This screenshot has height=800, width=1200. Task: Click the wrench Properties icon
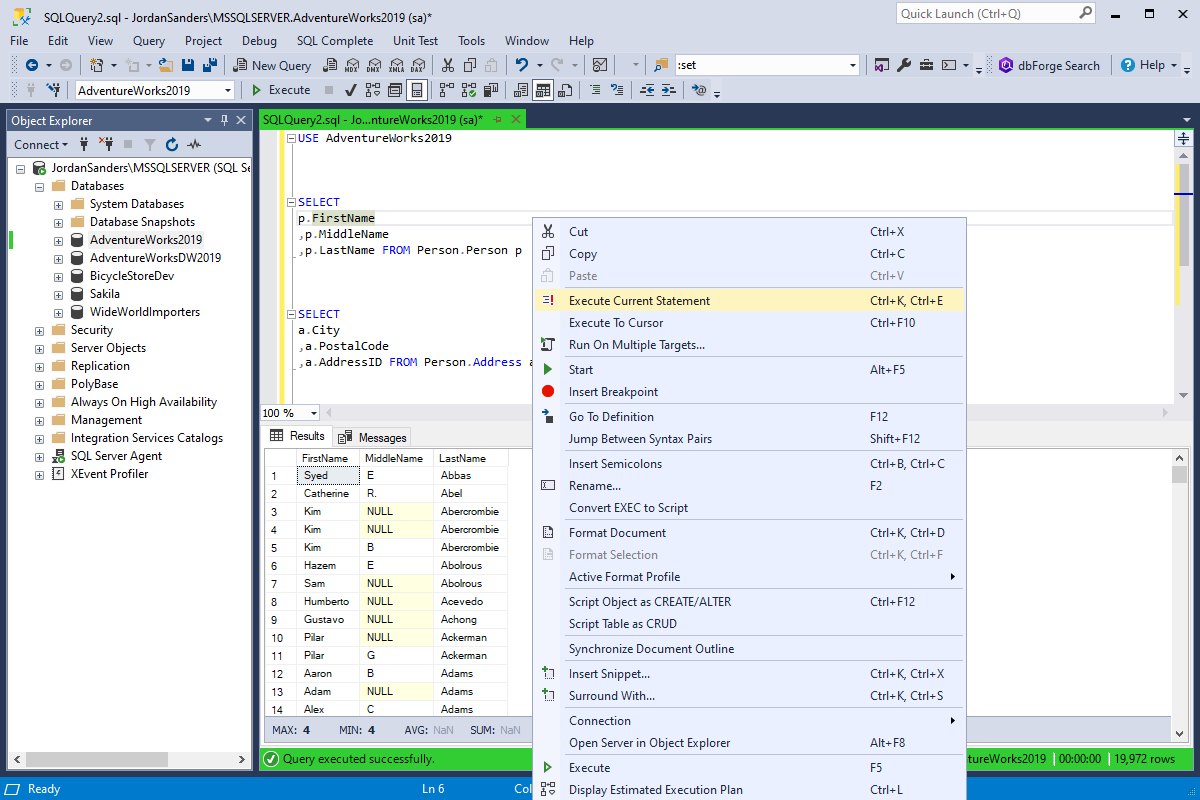point(904,65)
